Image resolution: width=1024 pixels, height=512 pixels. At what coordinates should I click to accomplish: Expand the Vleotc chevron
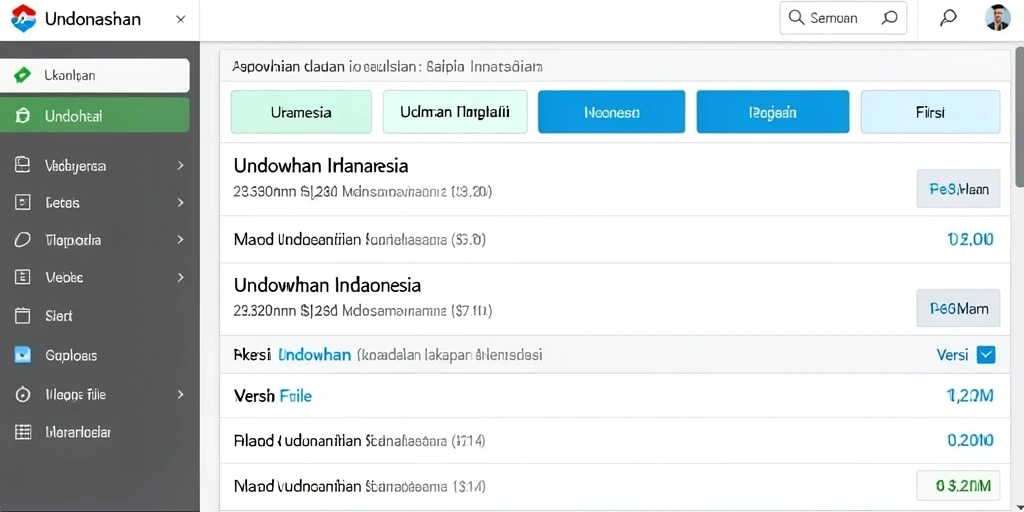click(x=181, y=278)
